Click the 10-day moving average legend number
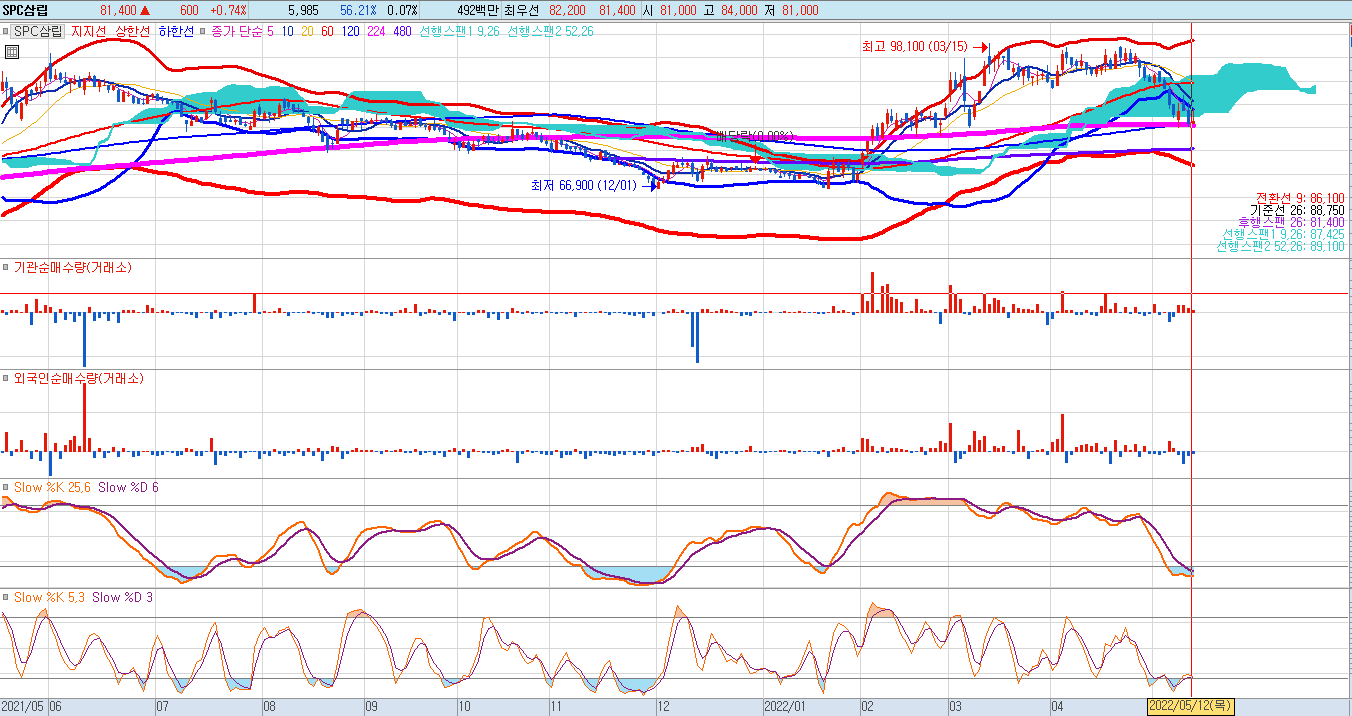The image size is (1352, 716). [288, 31]
